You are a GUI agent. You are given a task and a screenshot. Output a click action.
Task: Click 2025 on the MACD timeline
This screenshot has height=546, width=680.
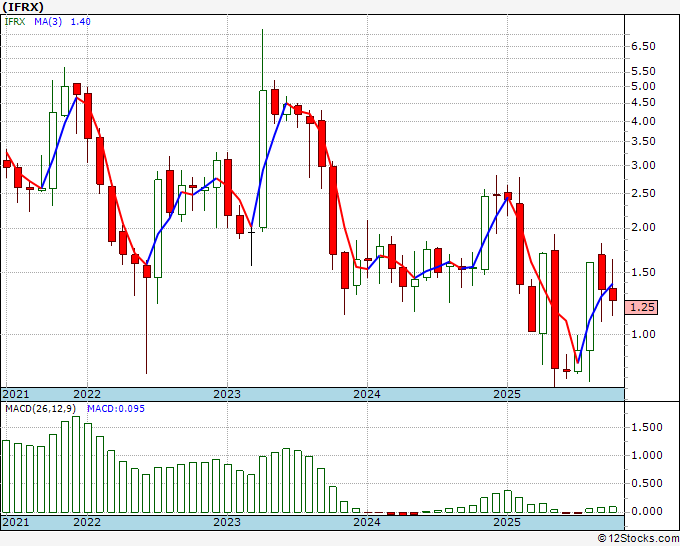pyautogui.click(x=507, y=522)
